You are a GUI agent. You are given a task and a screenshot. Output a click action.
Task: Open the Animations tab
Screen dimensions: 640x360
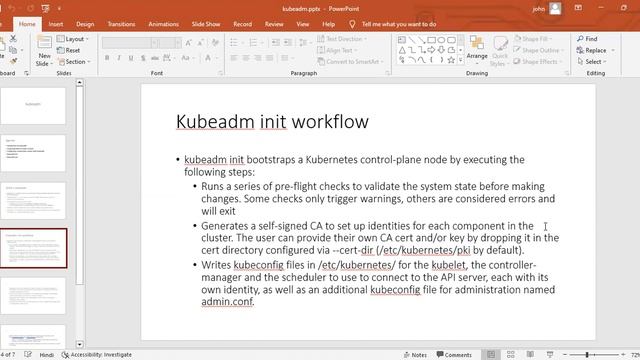[163, 24]
